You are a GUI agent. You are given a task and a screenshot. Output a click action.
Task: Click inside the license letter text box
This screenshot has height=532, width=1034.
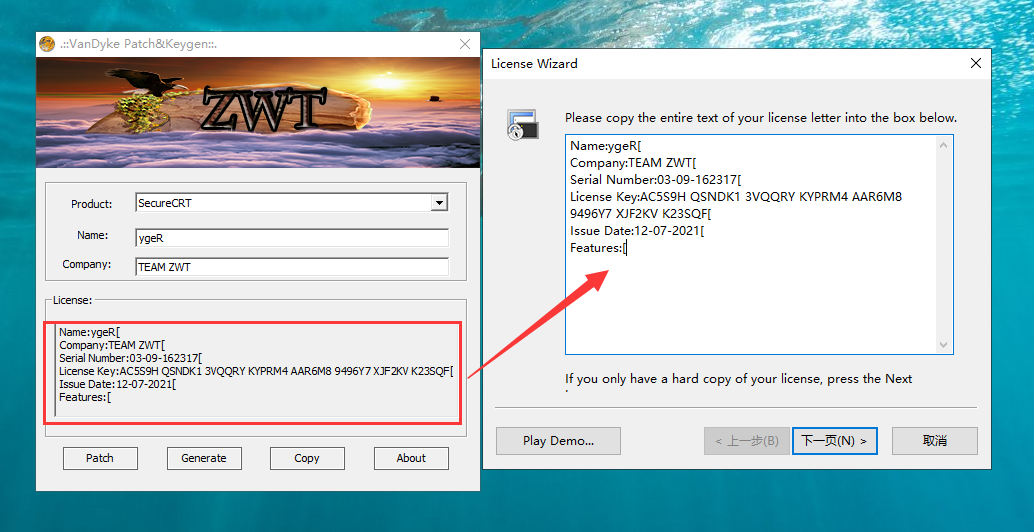[x=759, y=245]
